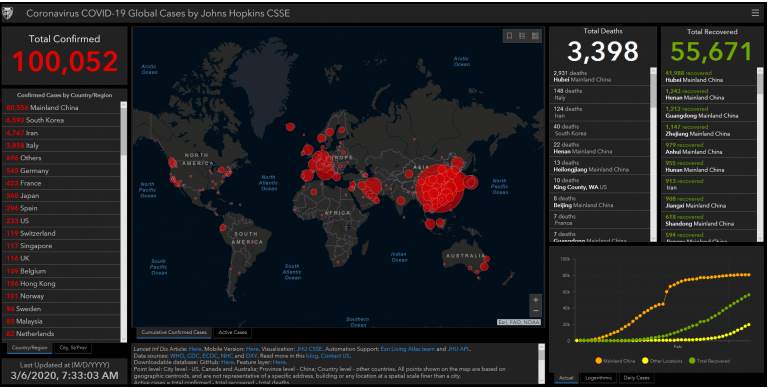Zoom out with the map minus button

click(536, 310)
